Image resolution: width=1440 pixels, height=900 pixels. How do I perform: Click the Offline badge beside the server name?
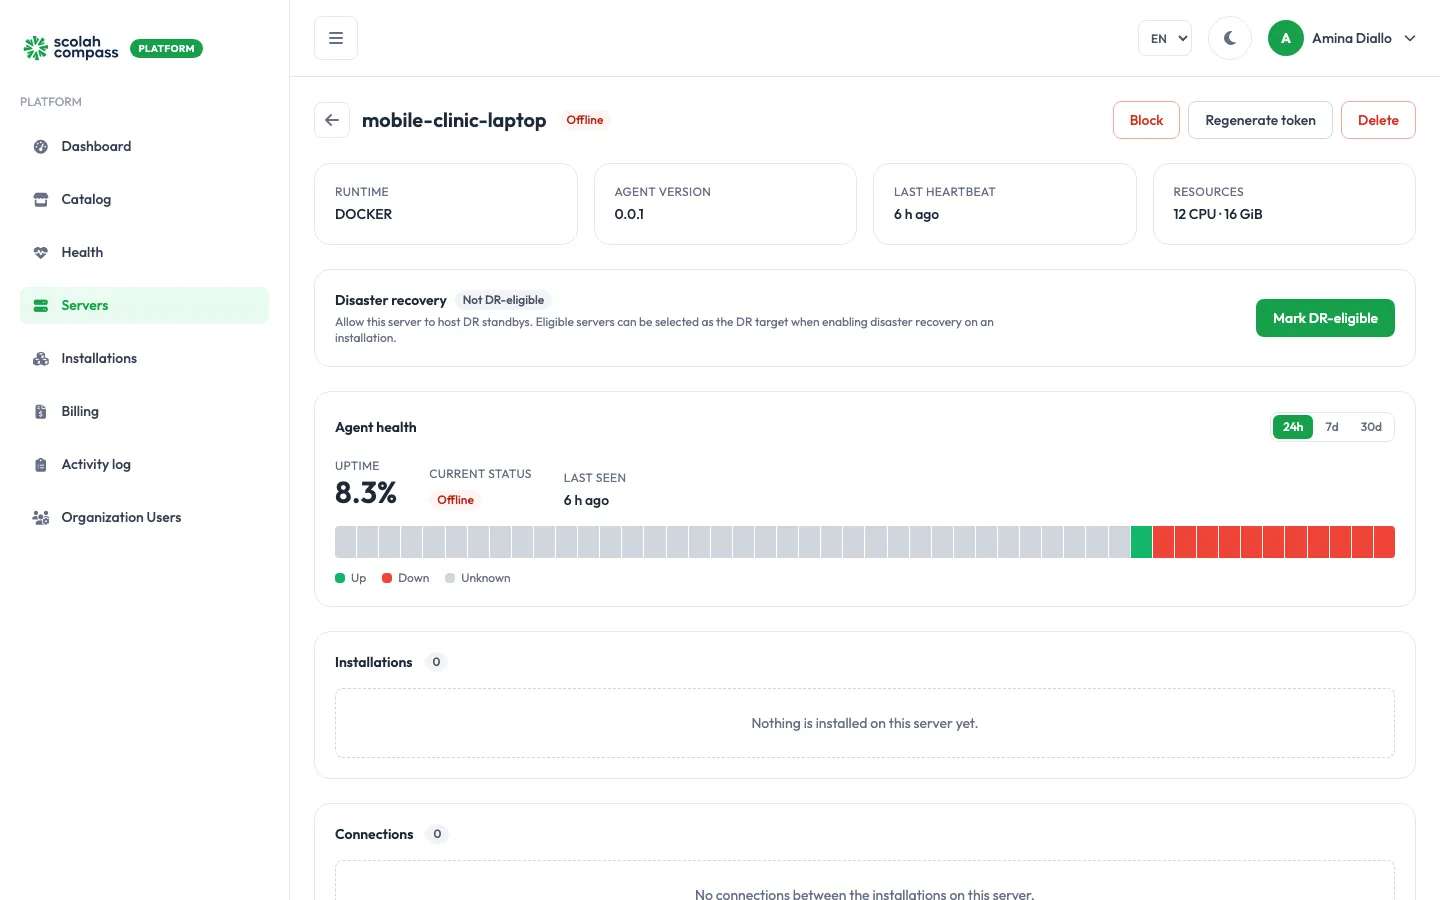(x=585, y=120)
